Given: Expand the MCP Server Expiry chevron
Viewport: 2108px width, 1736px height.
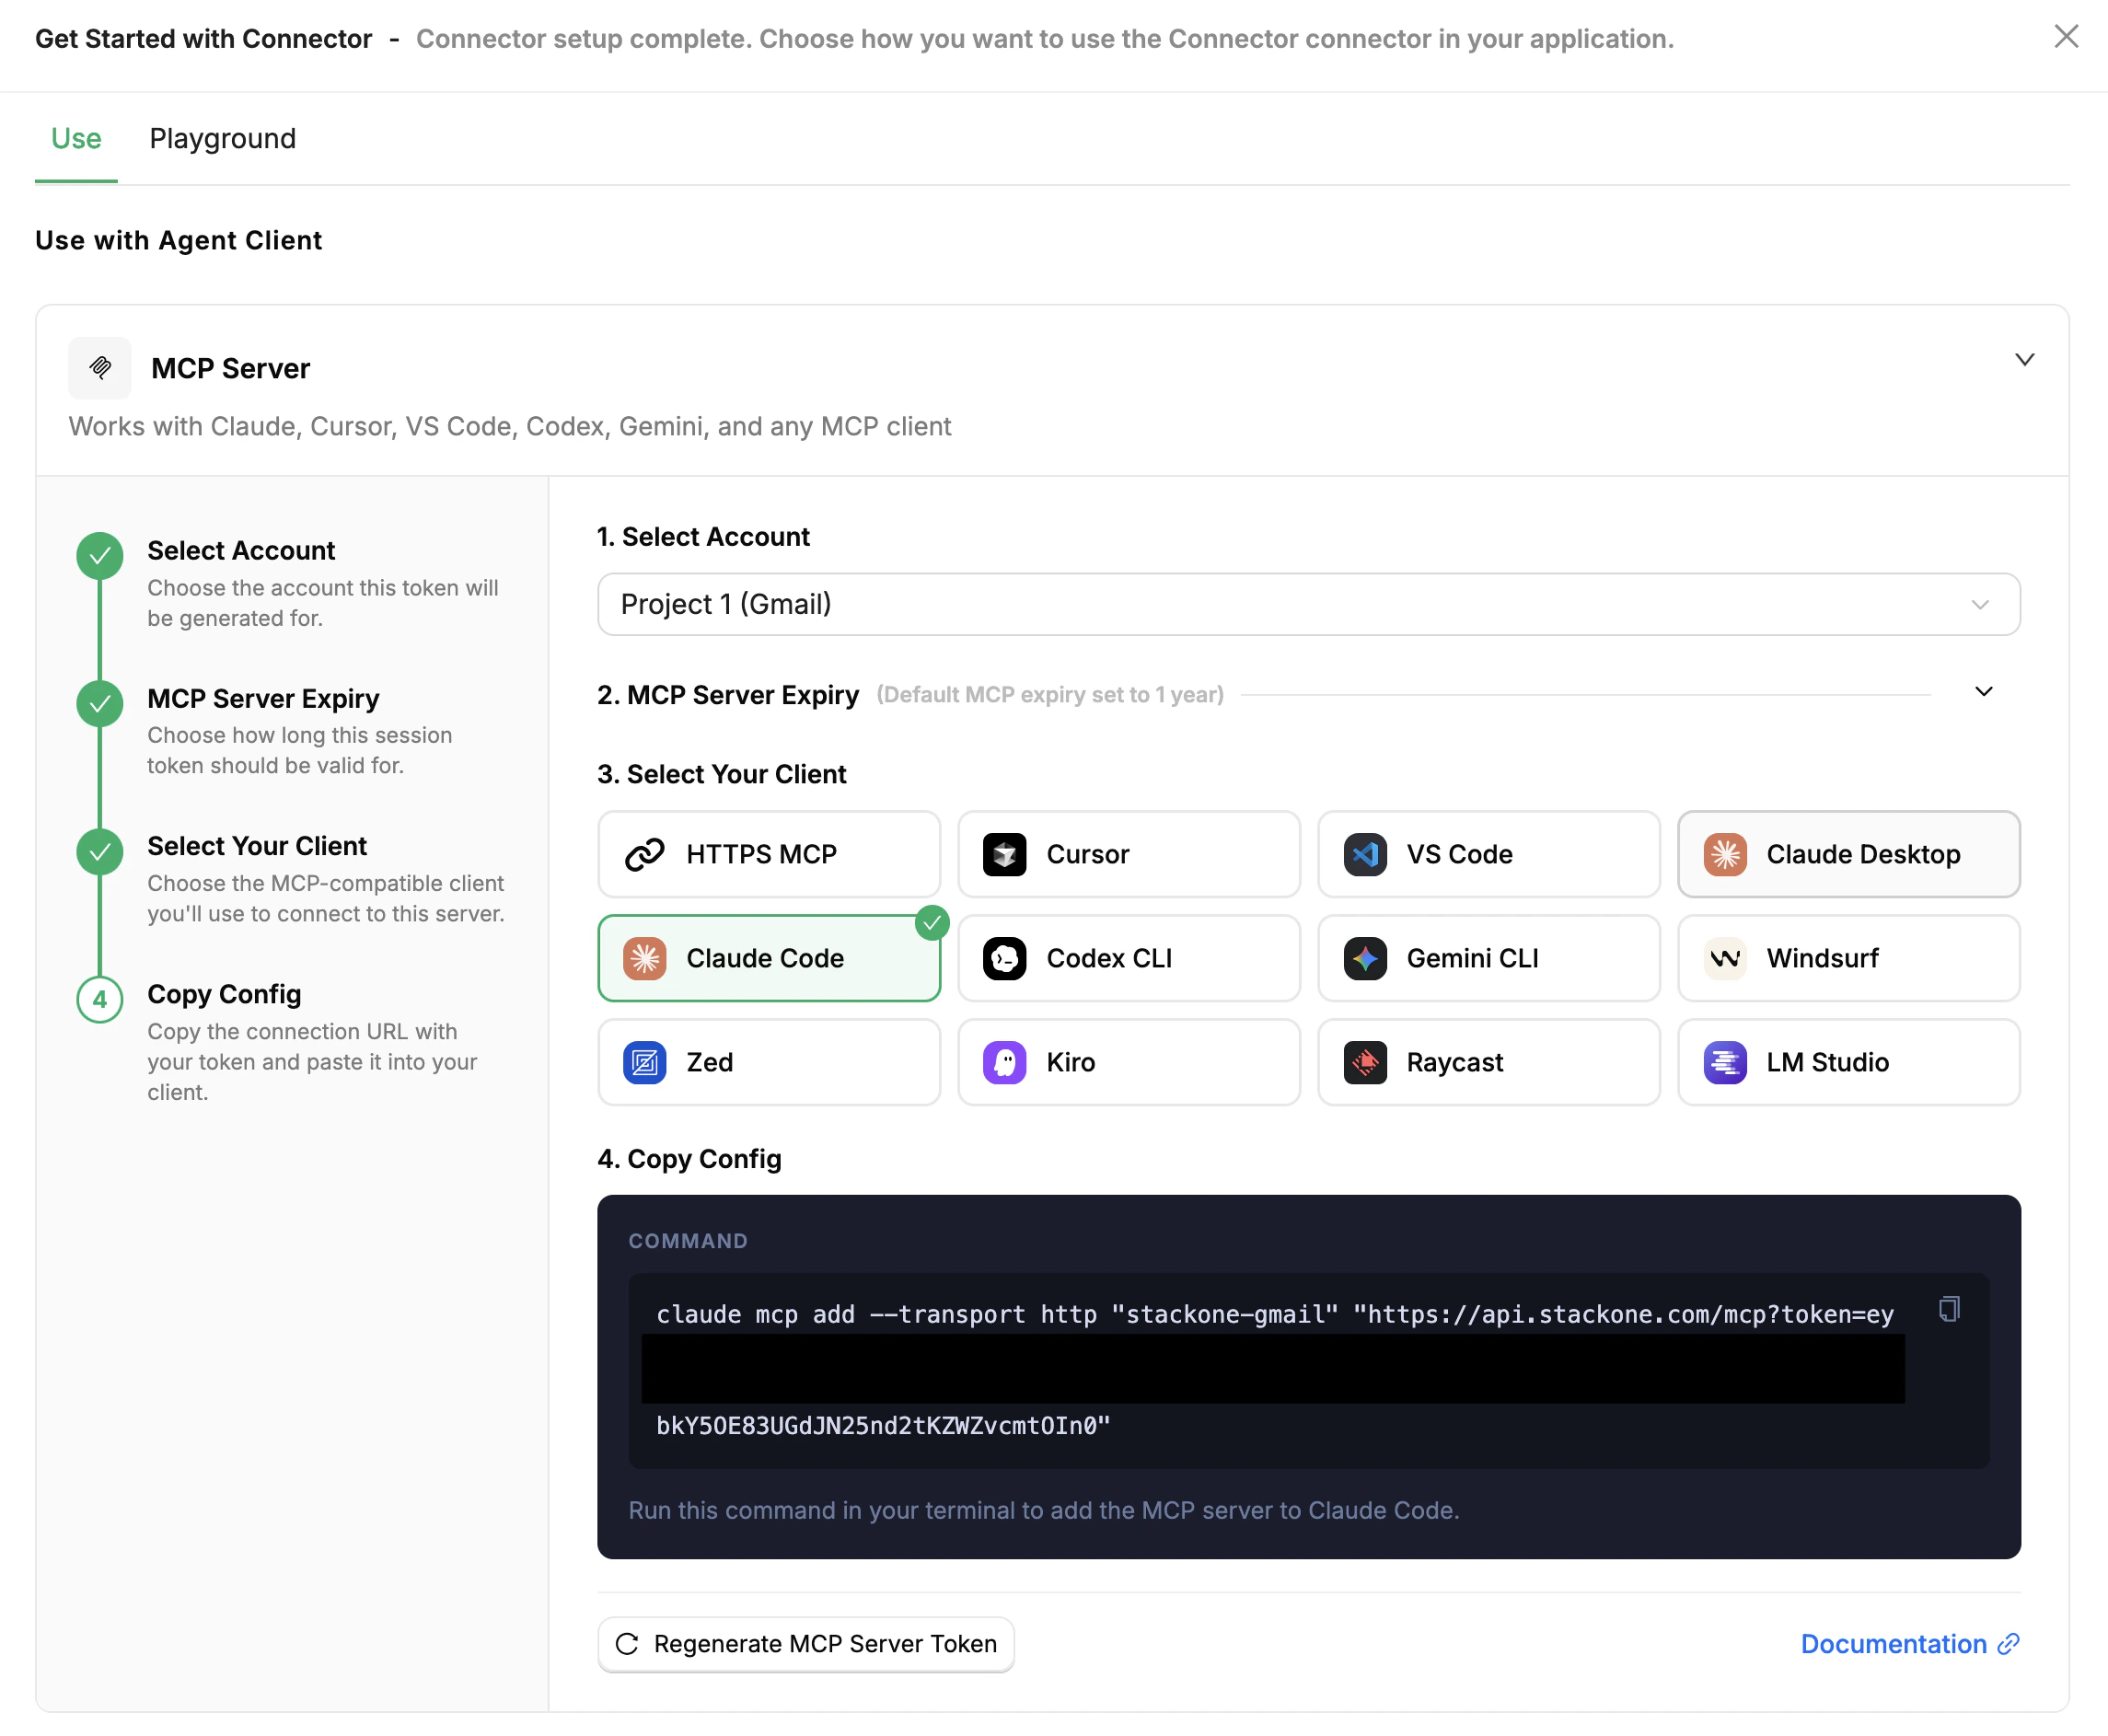Looking at the screenshot, I should click(x=1984, y=692).
